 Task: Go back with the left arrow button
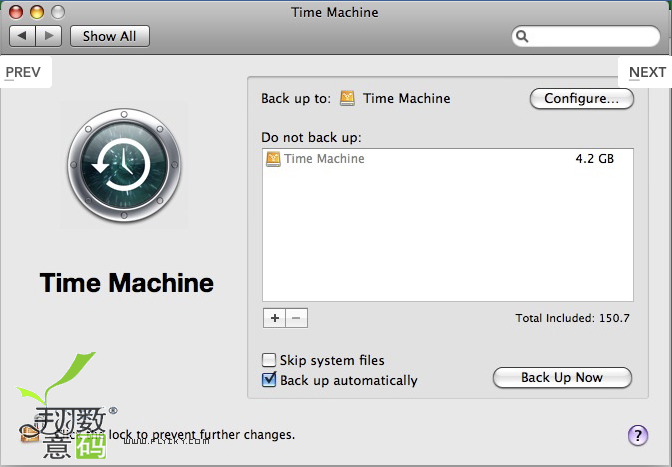[x=22, y=36]
